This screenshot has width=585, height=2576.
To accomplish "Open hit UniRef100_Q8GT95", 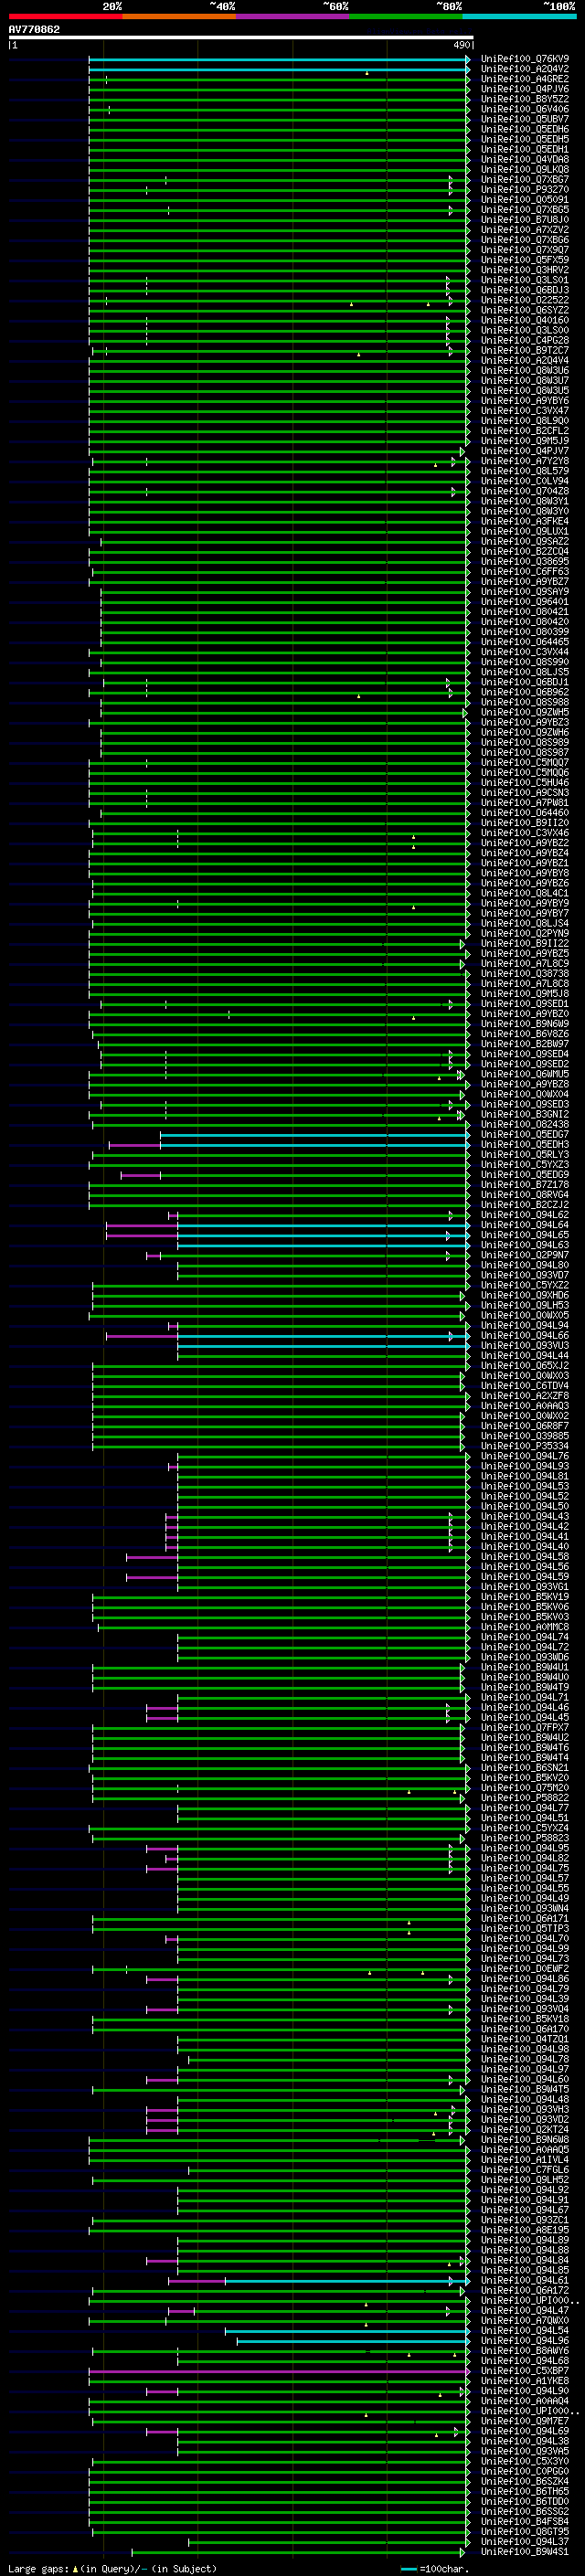I will point(525,2531).
